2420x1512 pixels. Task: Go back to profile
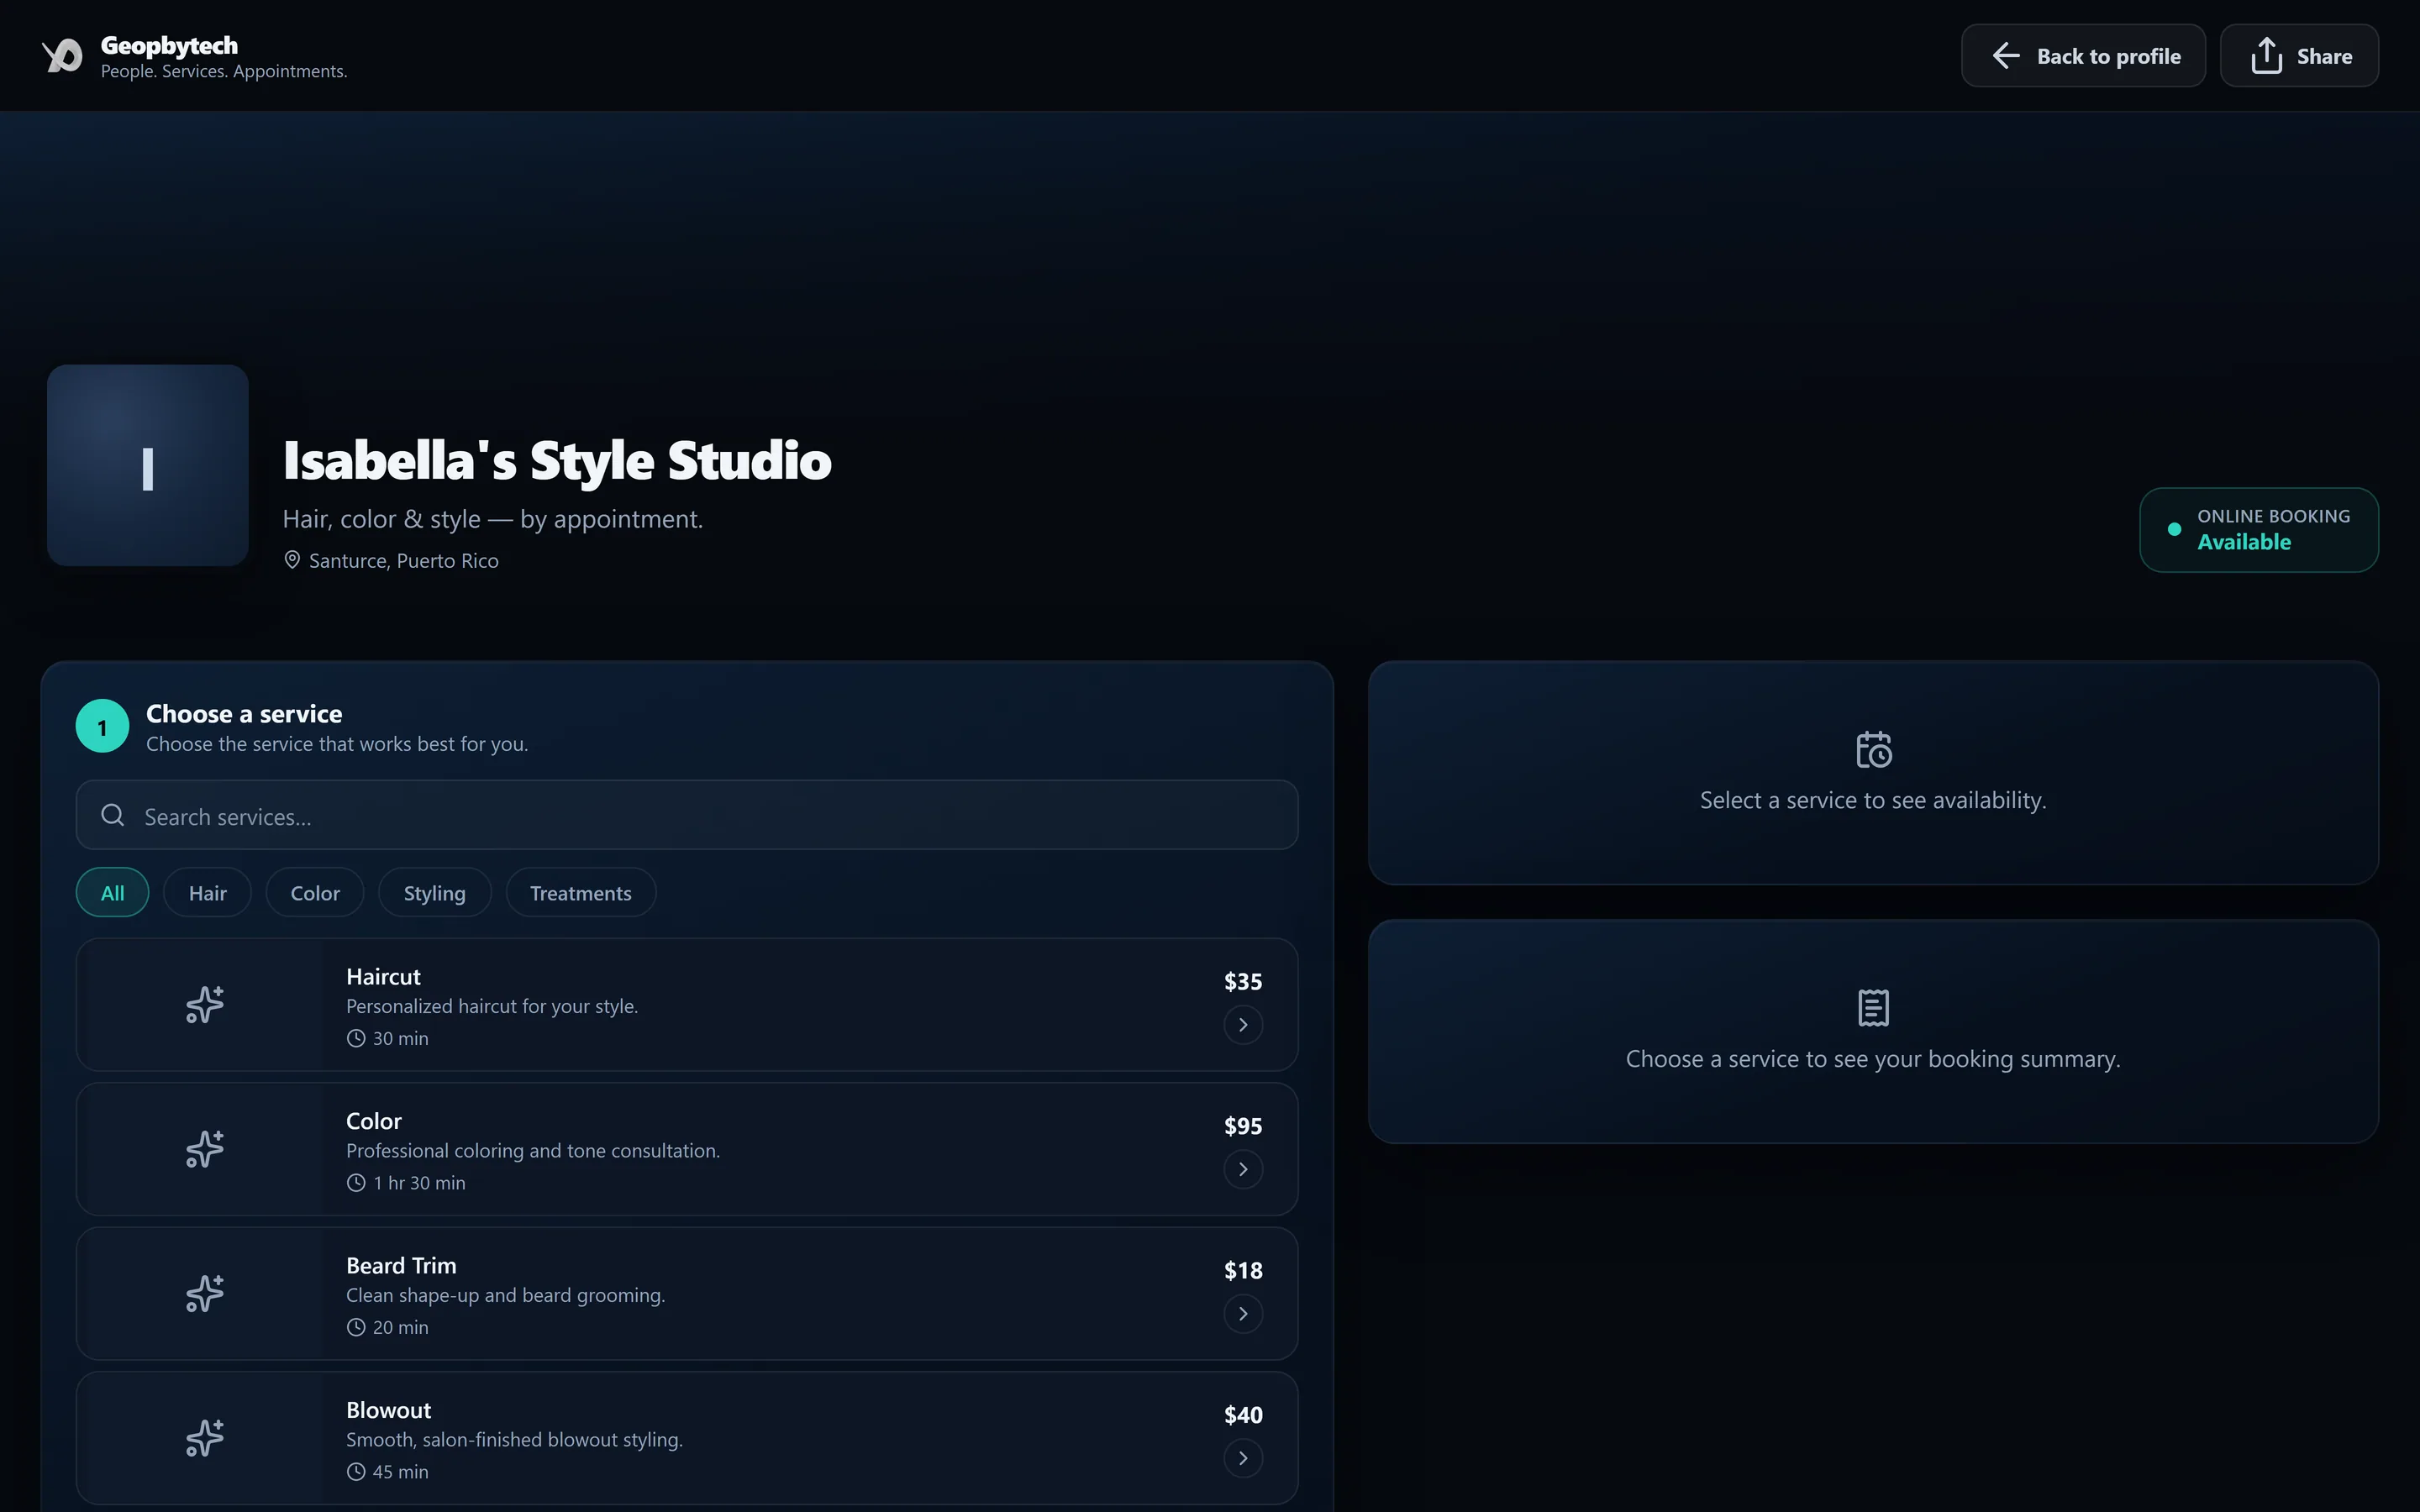2083,56
